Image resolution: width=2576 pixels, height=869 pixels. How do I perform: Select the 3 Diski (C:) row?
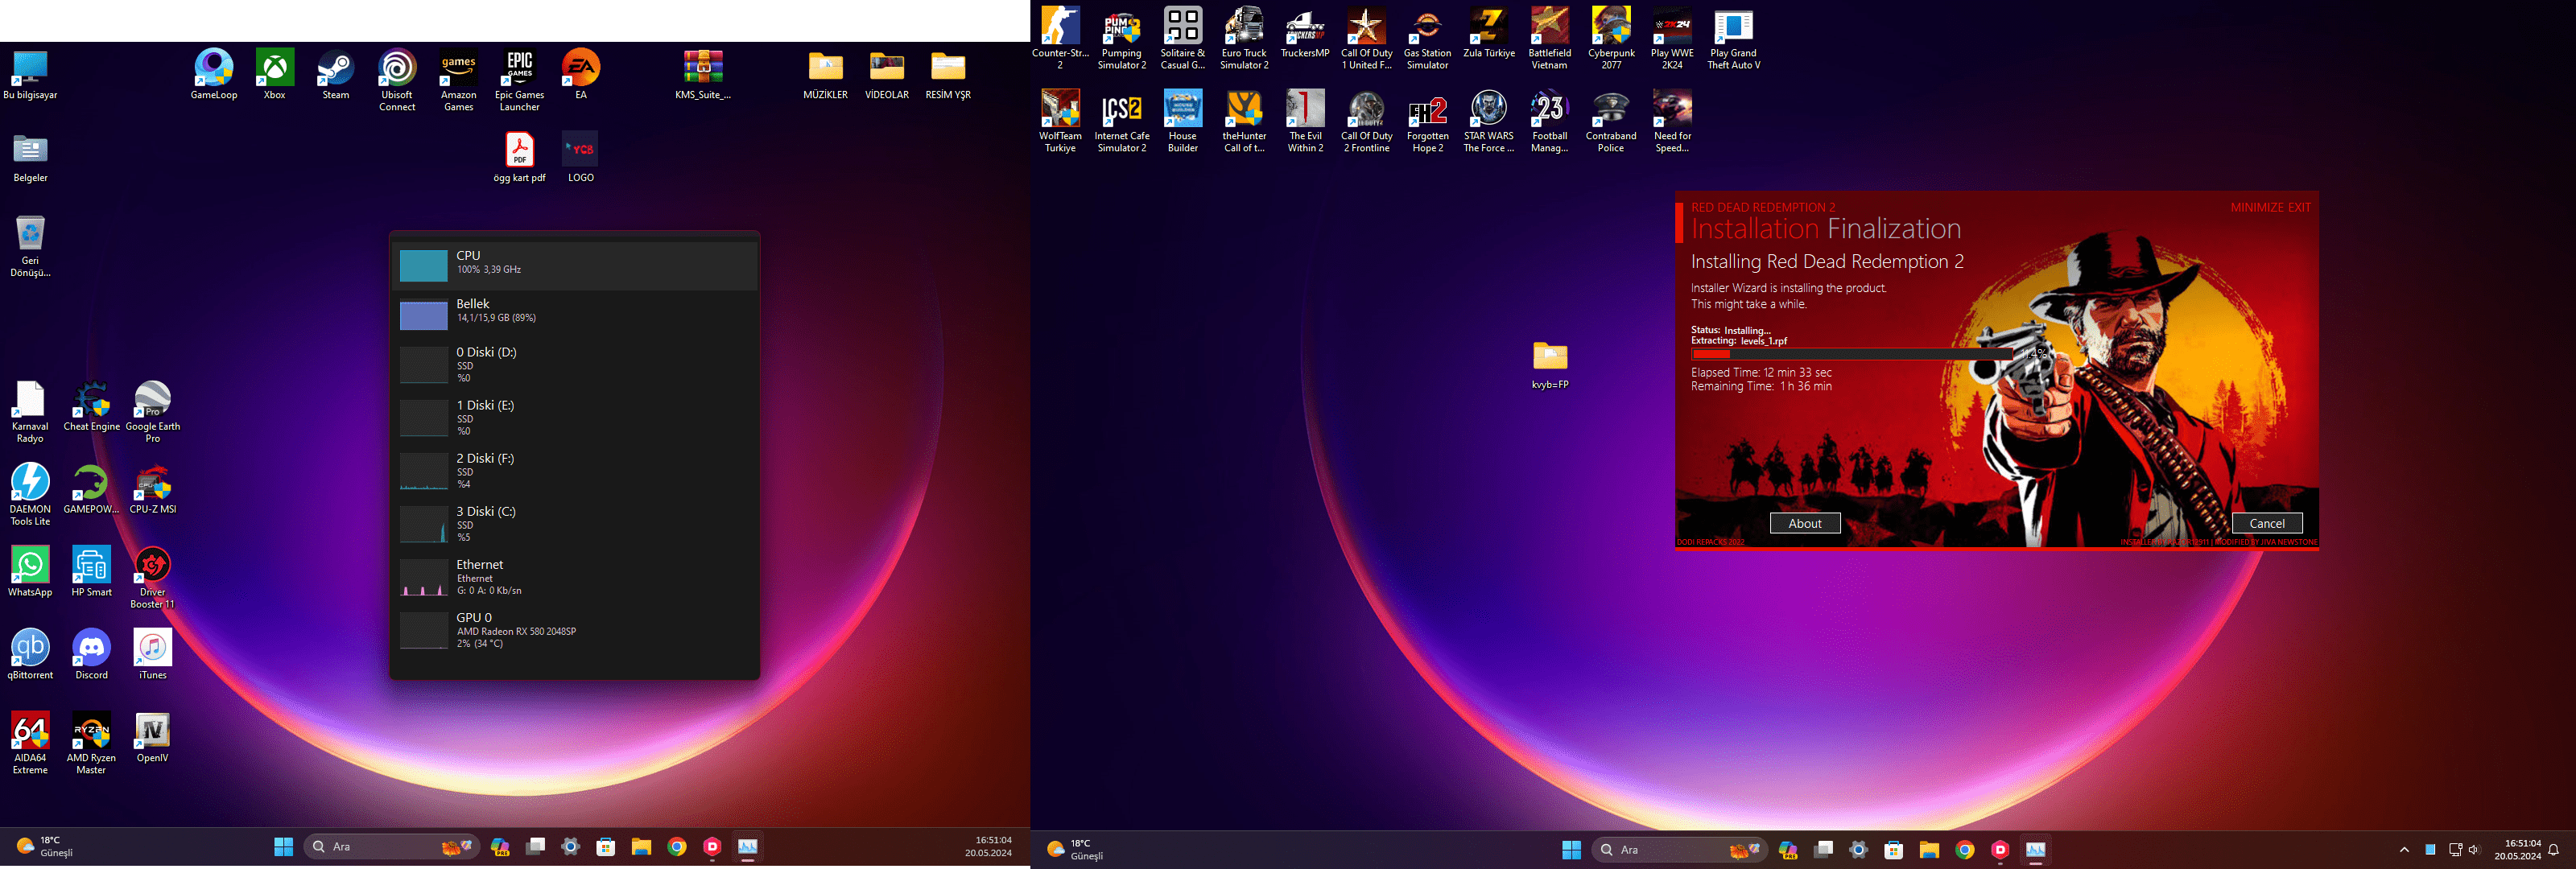tap(575, 523)
